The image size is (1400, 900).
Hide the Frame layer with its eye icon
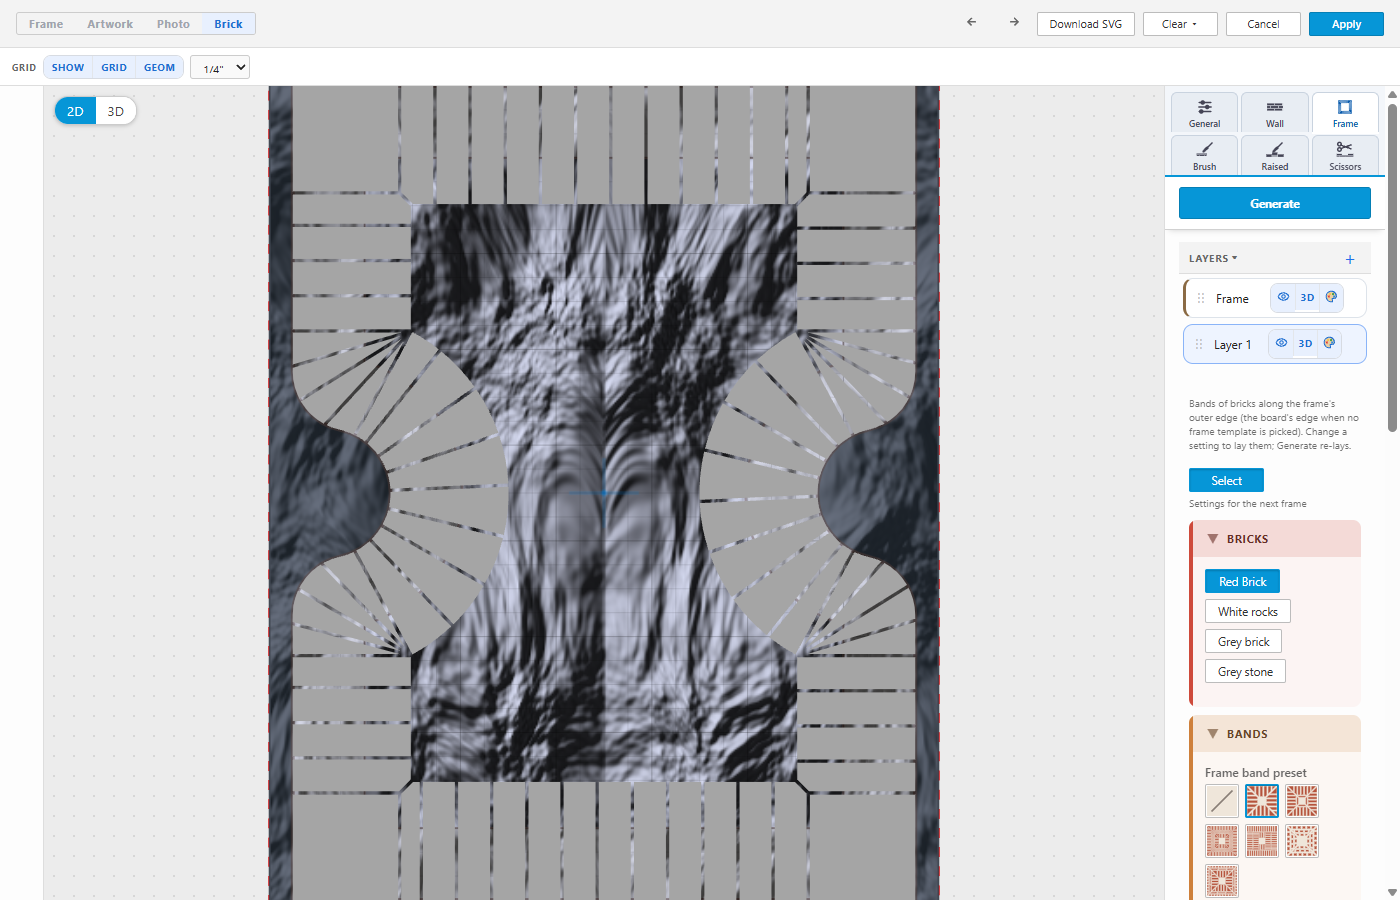click(1283, 297)
